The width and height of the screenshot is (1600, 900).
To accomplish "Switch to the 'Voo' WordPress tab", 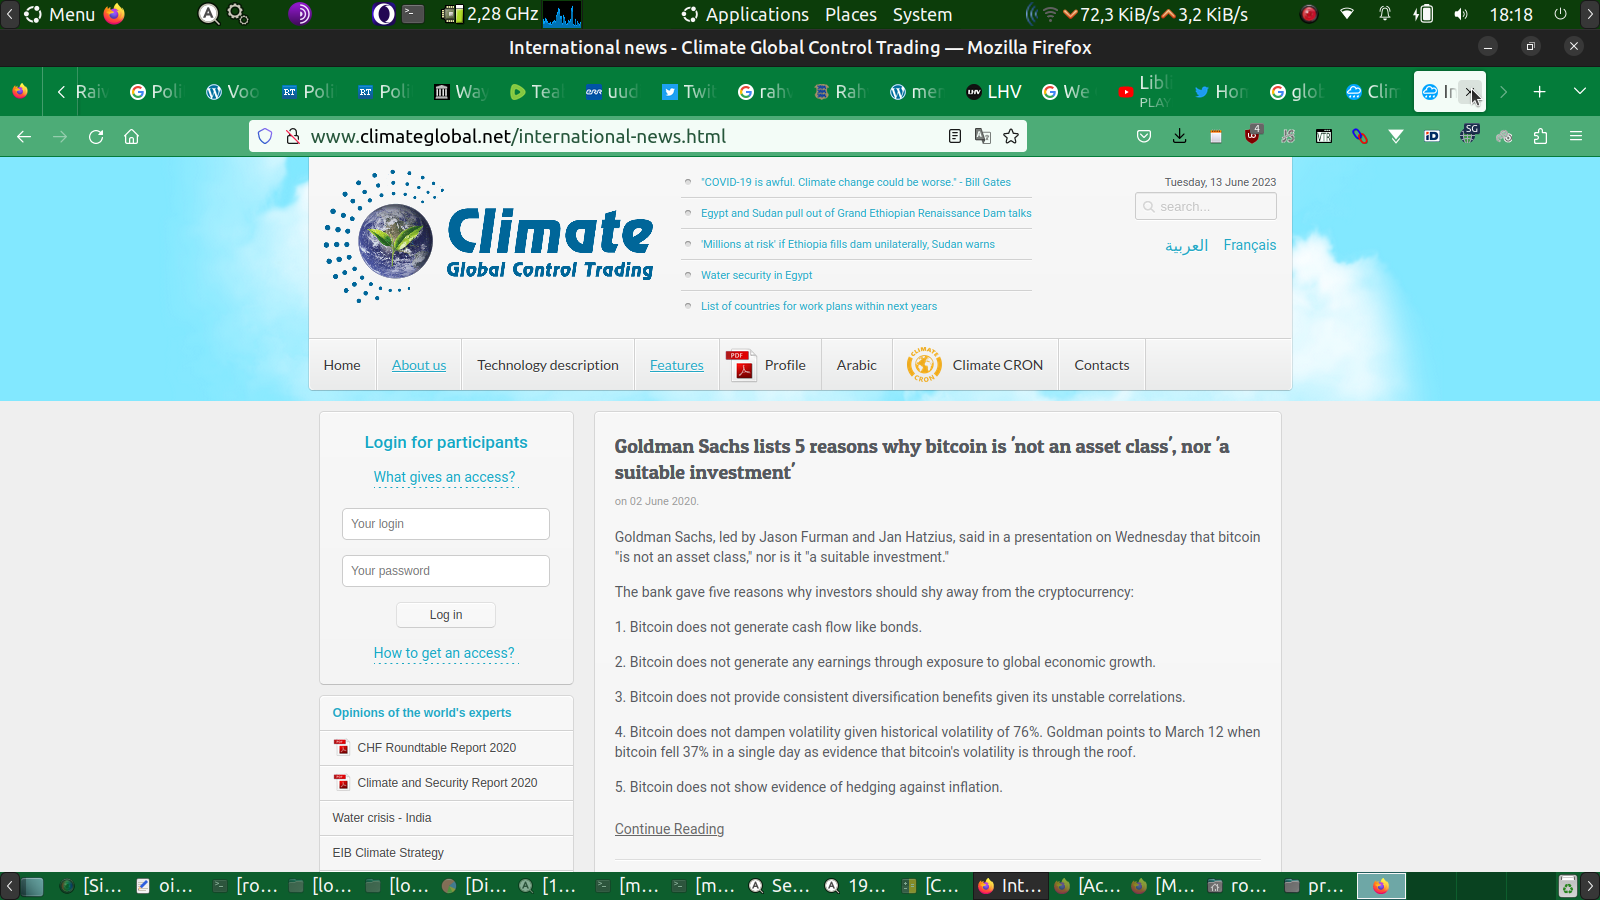I will coord(232,92).
